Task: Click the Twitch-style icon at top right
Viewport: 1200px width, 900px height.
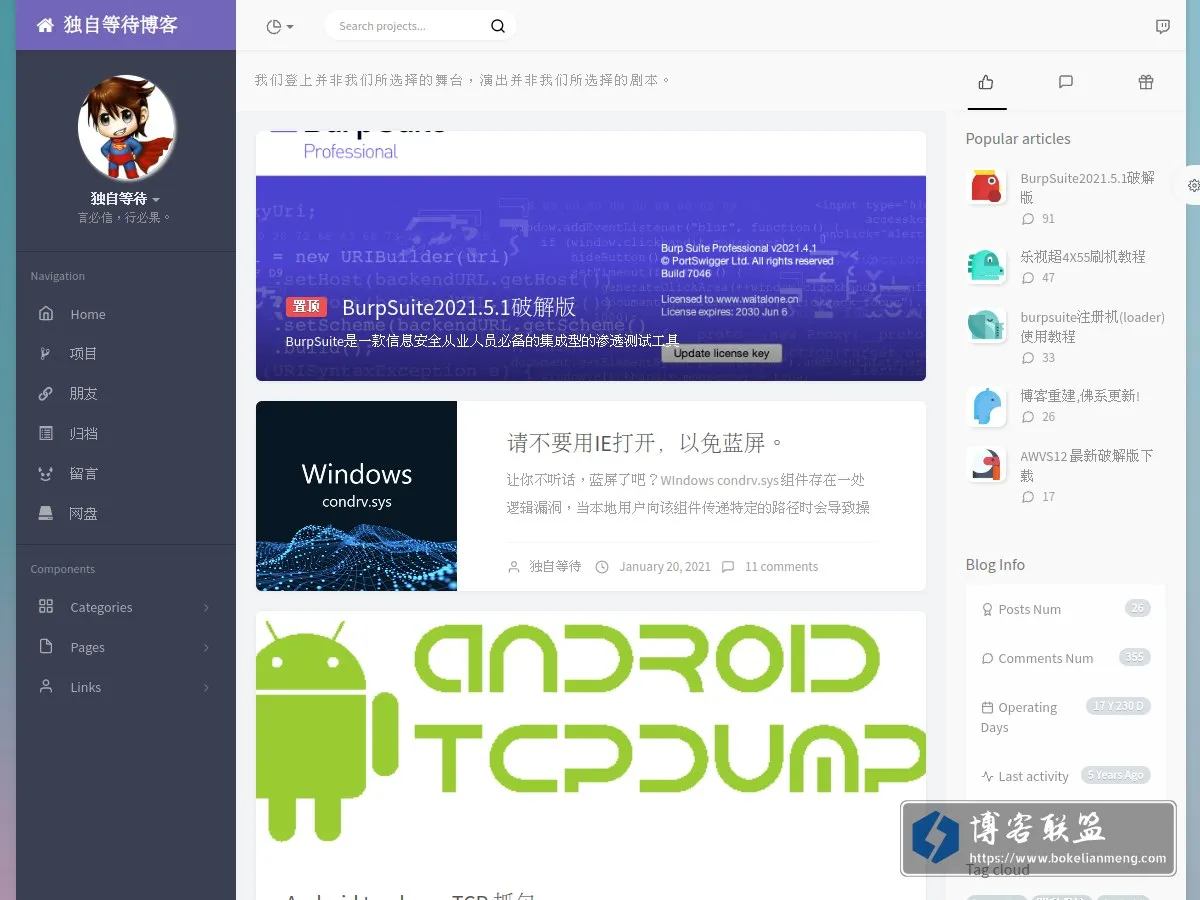Action: tap(1162, 27)
